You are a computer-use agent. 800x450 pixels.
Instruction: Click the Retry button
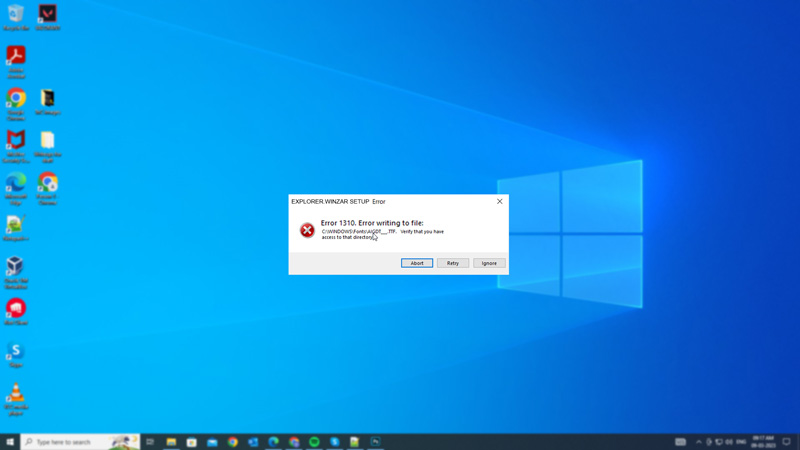coord(453,263)
